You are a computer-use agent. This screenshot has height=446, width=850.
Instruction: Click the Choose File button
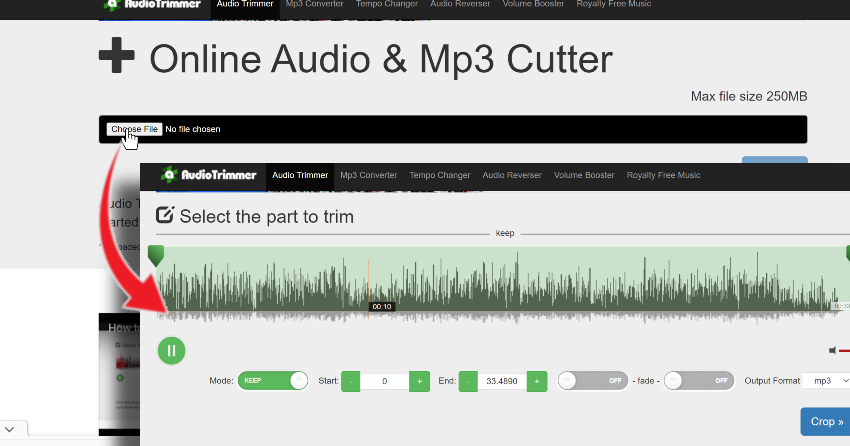[134, 129]
